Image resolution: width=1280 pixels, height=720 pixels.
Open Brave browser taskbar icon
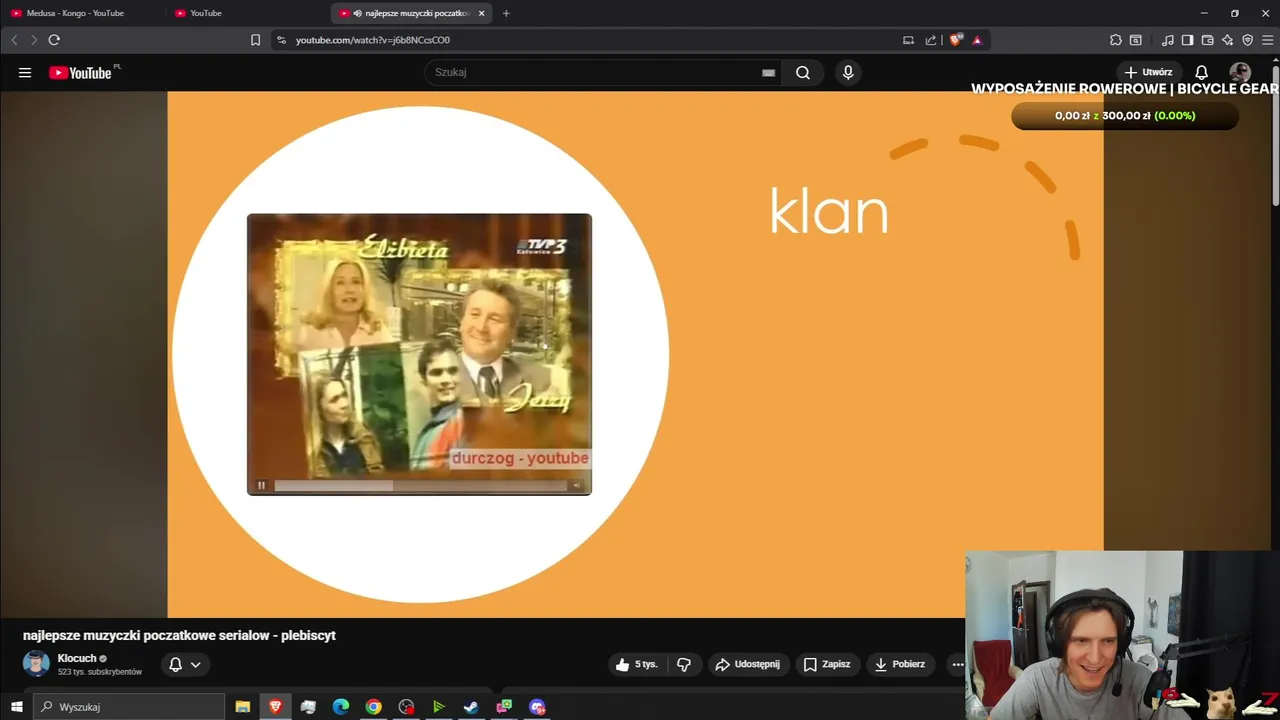275,707
